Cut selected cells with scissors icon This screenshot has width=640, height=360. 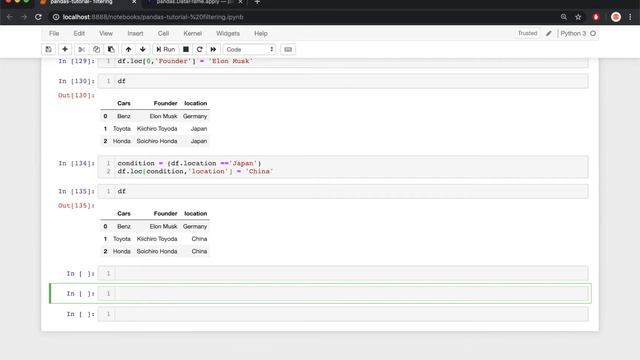(81, 49)
